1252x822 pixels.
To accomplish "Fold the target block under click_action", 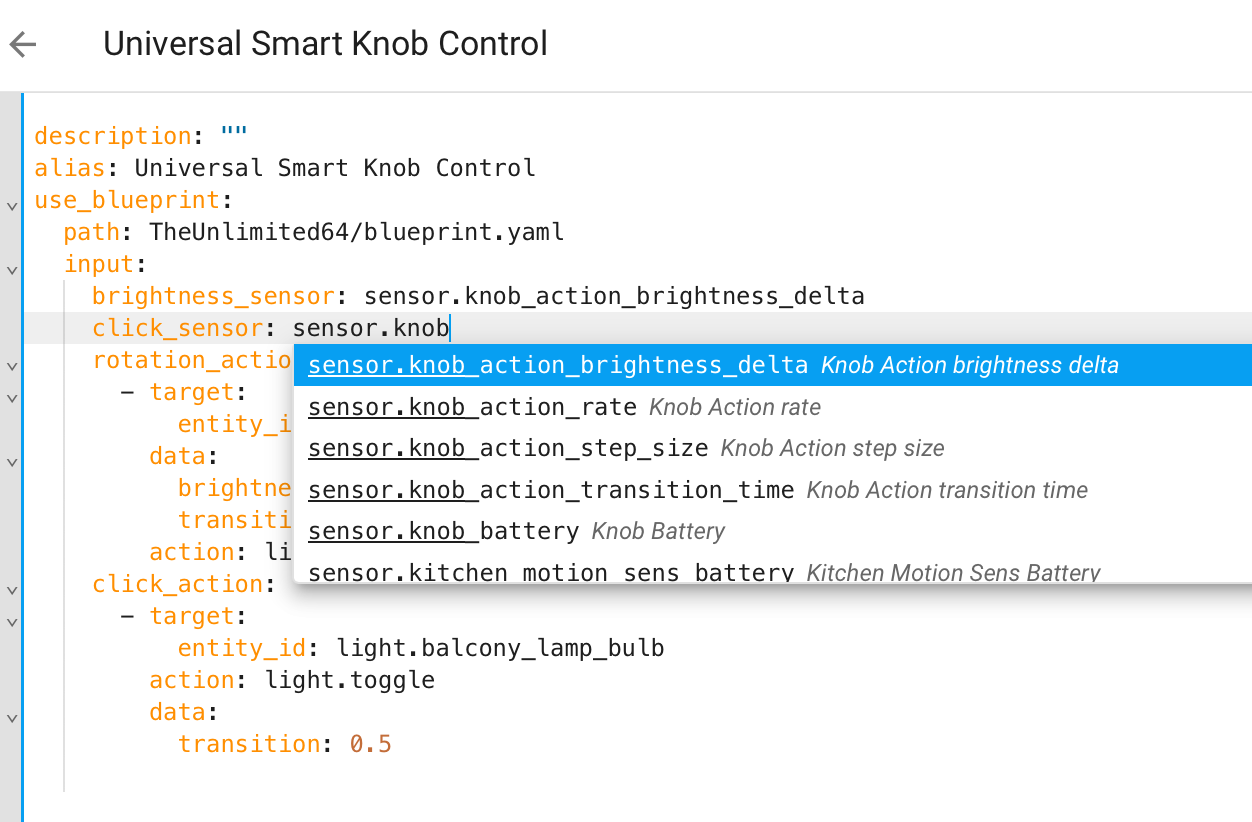I will [12, 622].
